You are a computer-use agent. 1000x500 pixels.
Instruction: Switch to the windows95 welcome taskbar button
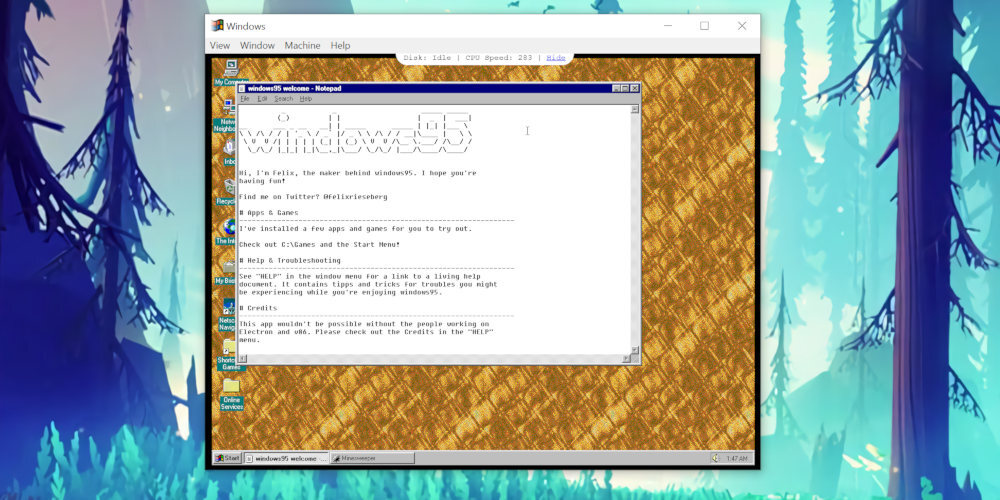(286, 458)
